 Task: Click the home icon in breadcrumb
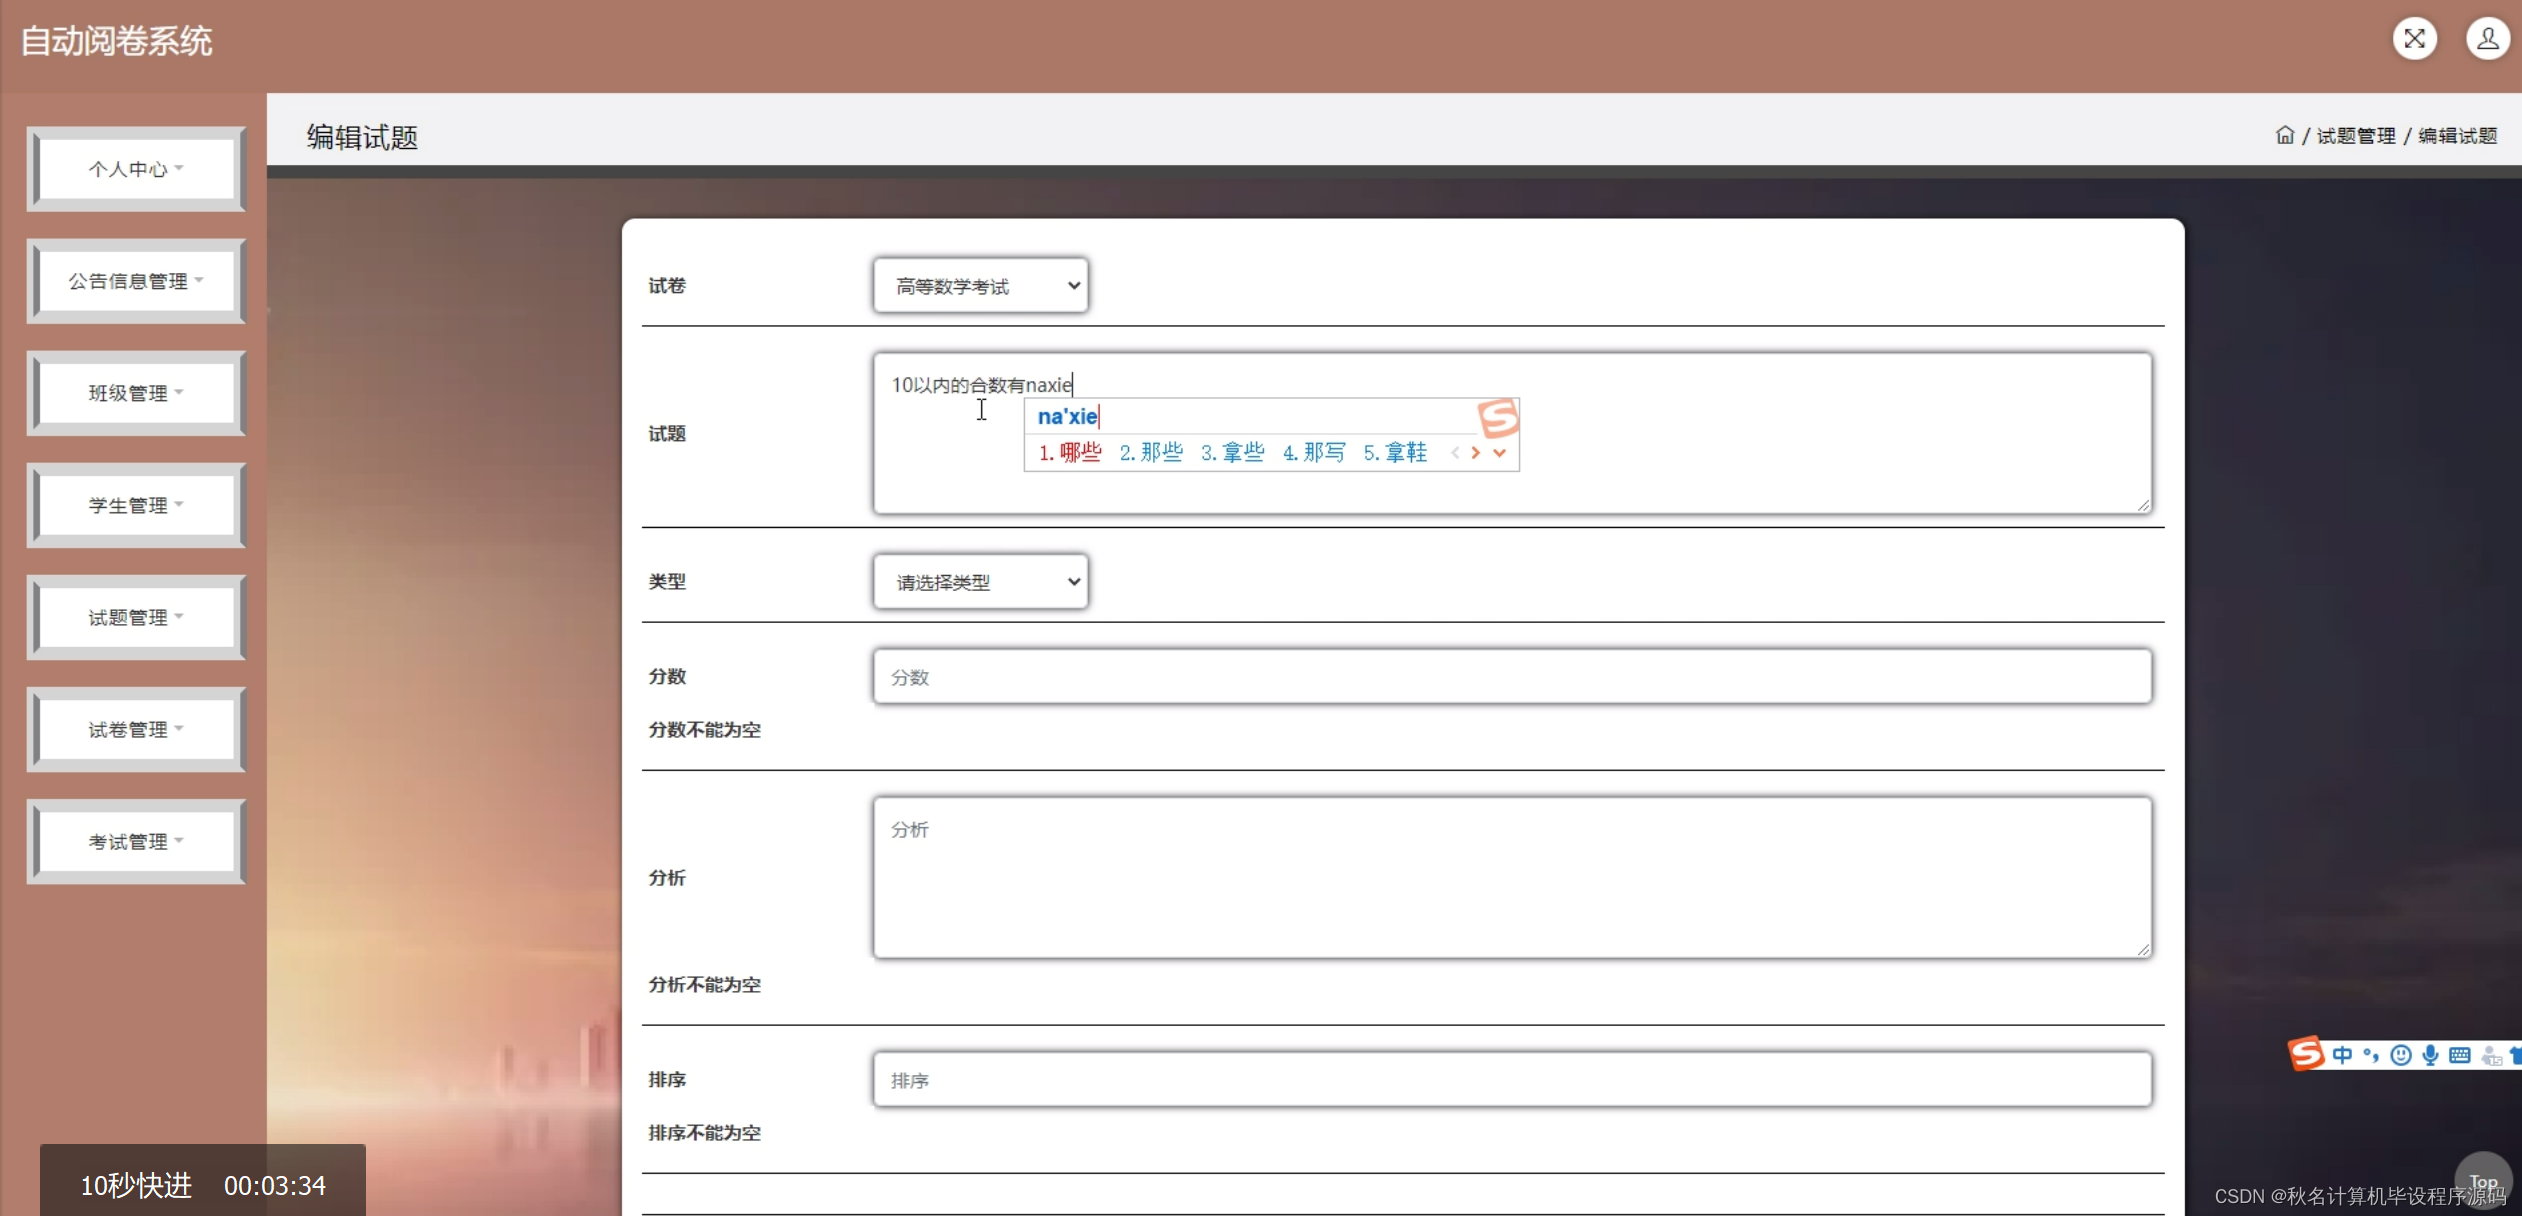click(2284, 135)
